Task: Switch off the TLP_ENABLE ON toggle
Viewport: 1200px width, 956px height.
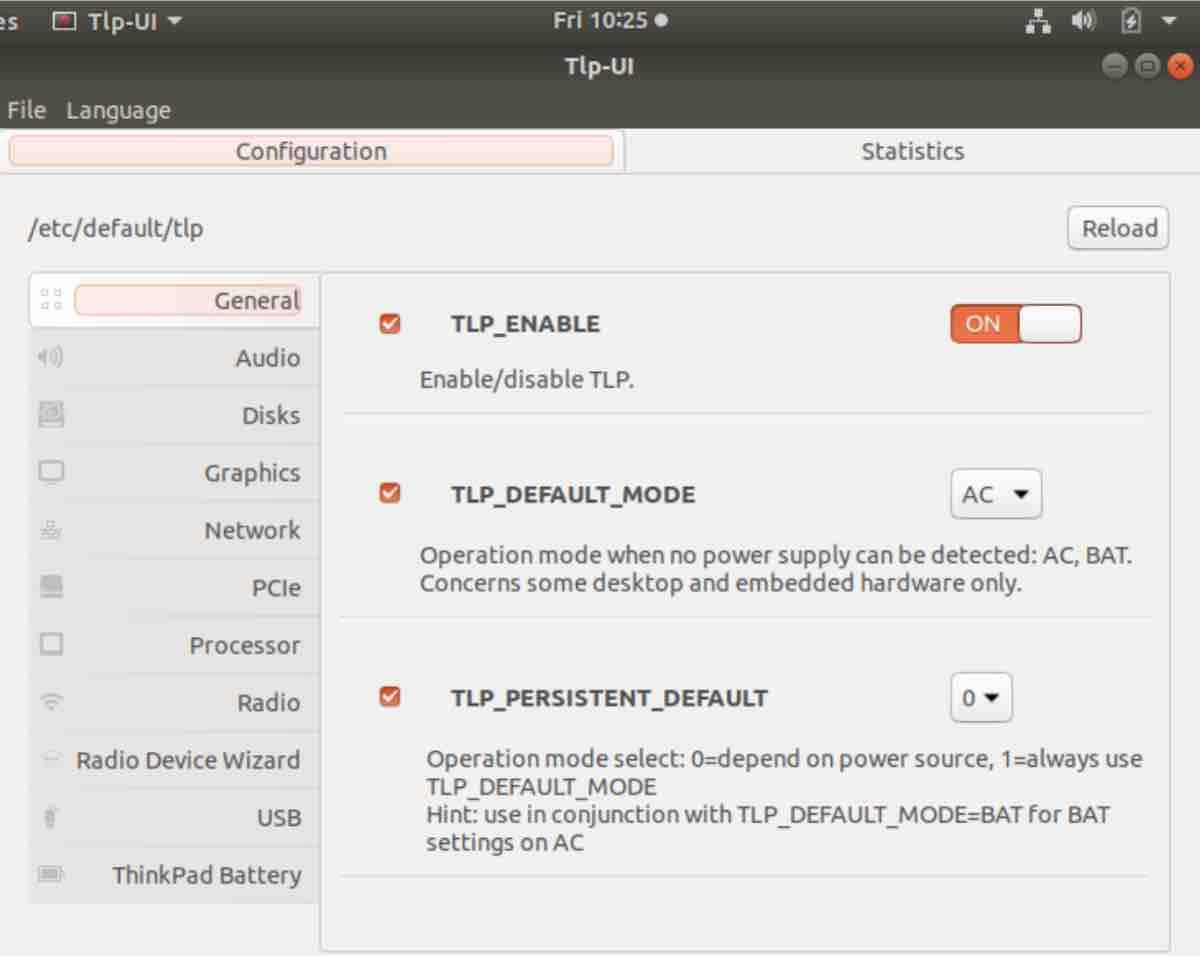Action: [x=1016, y=324]
